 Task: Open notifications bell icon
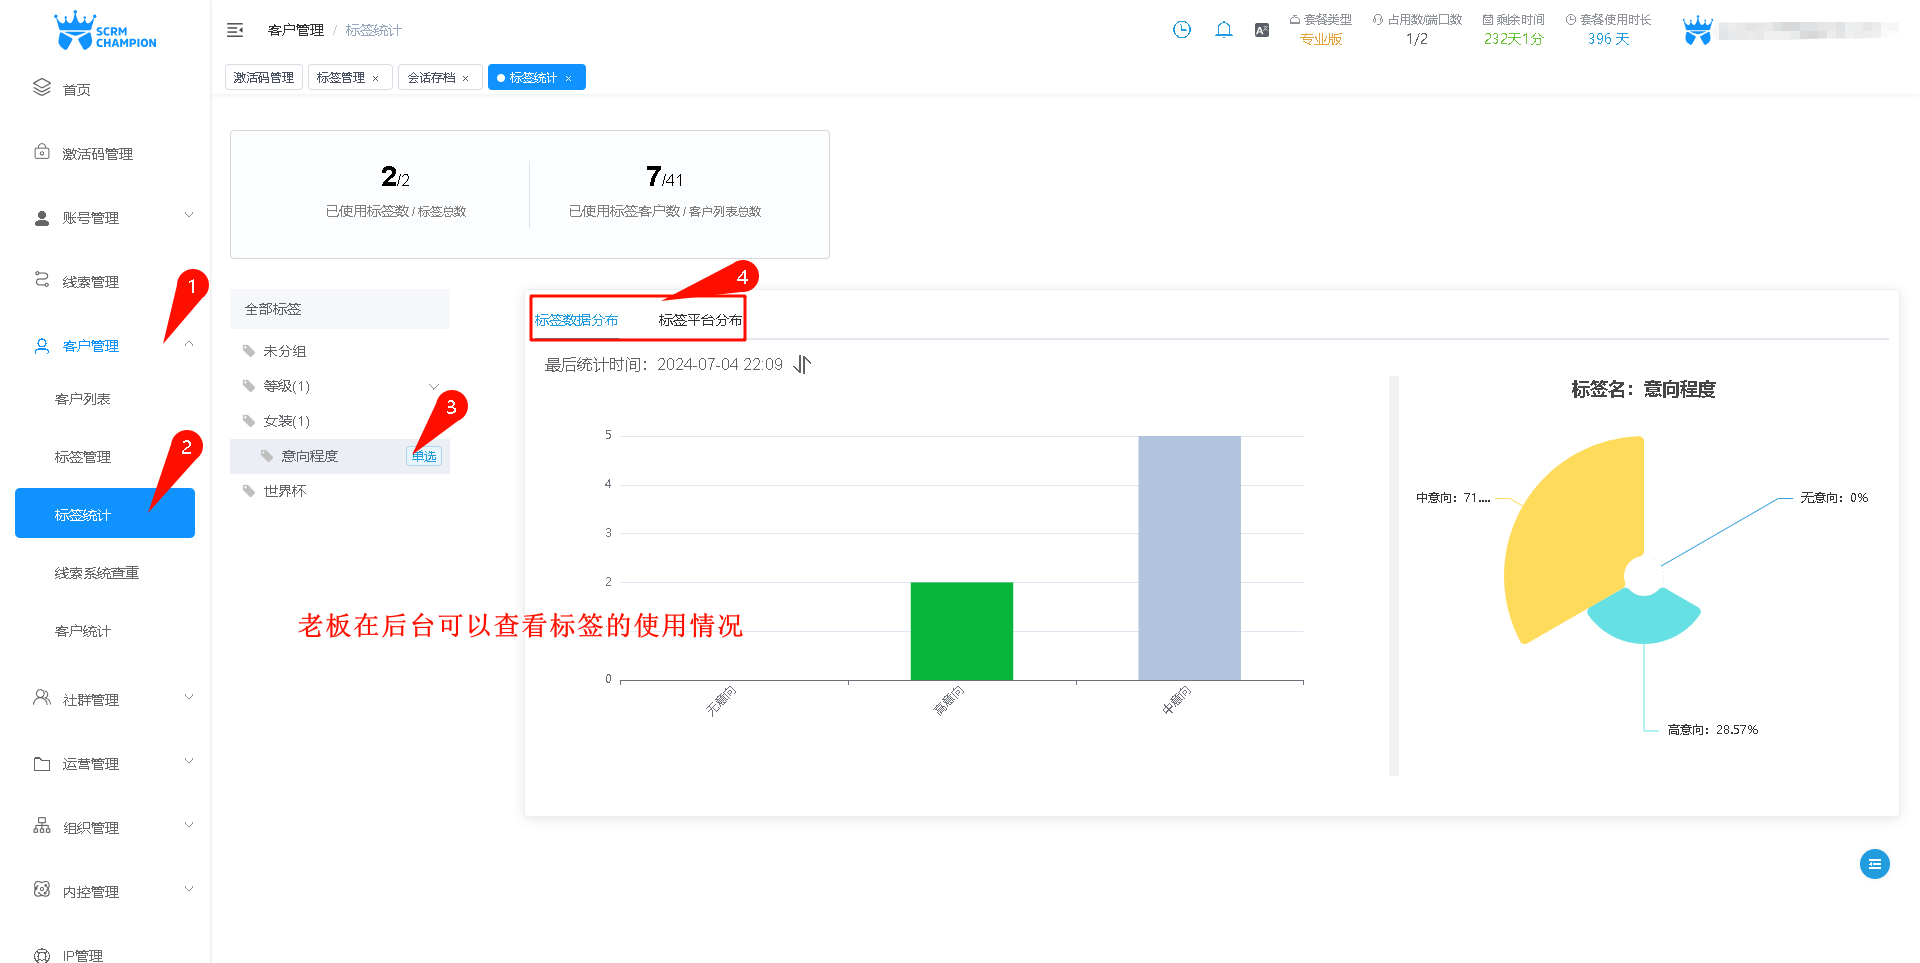click(x=1223, y=30)
